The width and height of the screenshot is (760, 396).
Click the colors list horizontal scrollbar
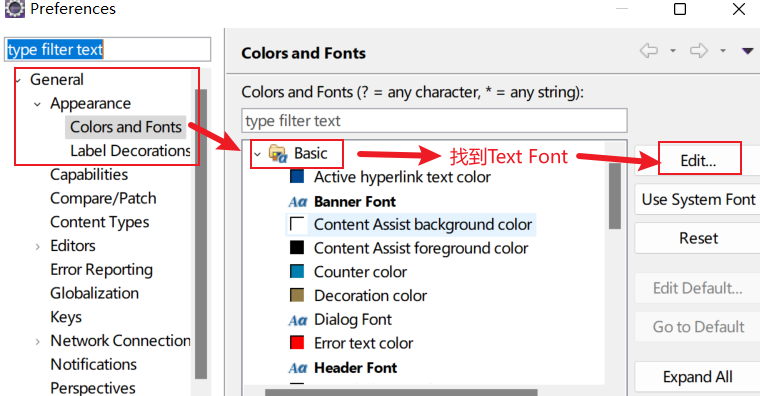(x=401, y=392)
